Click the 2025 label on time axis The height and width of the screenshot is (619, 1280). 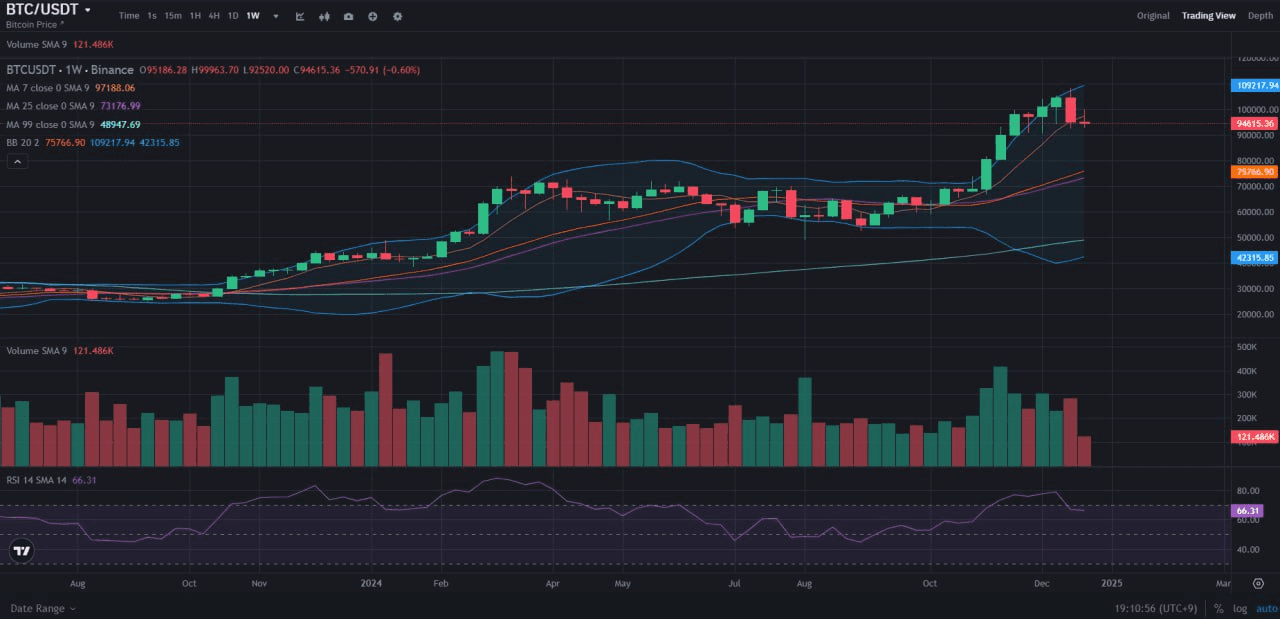tap(1111, 582)
